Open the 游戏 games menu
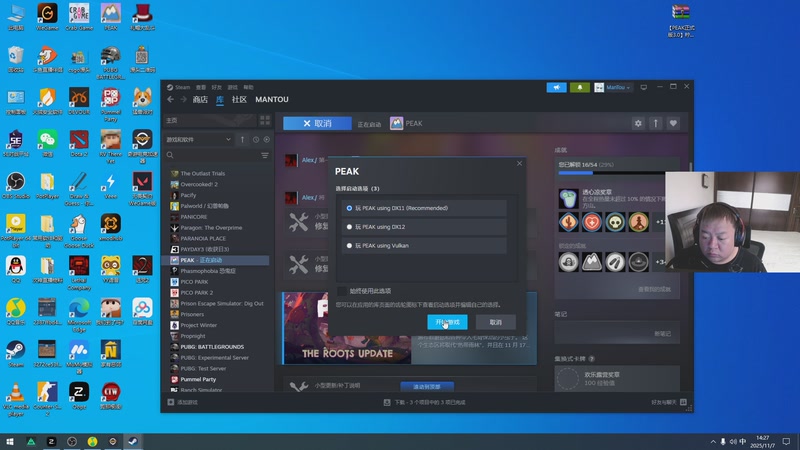800x450 pixels. (x=233, y=87)
